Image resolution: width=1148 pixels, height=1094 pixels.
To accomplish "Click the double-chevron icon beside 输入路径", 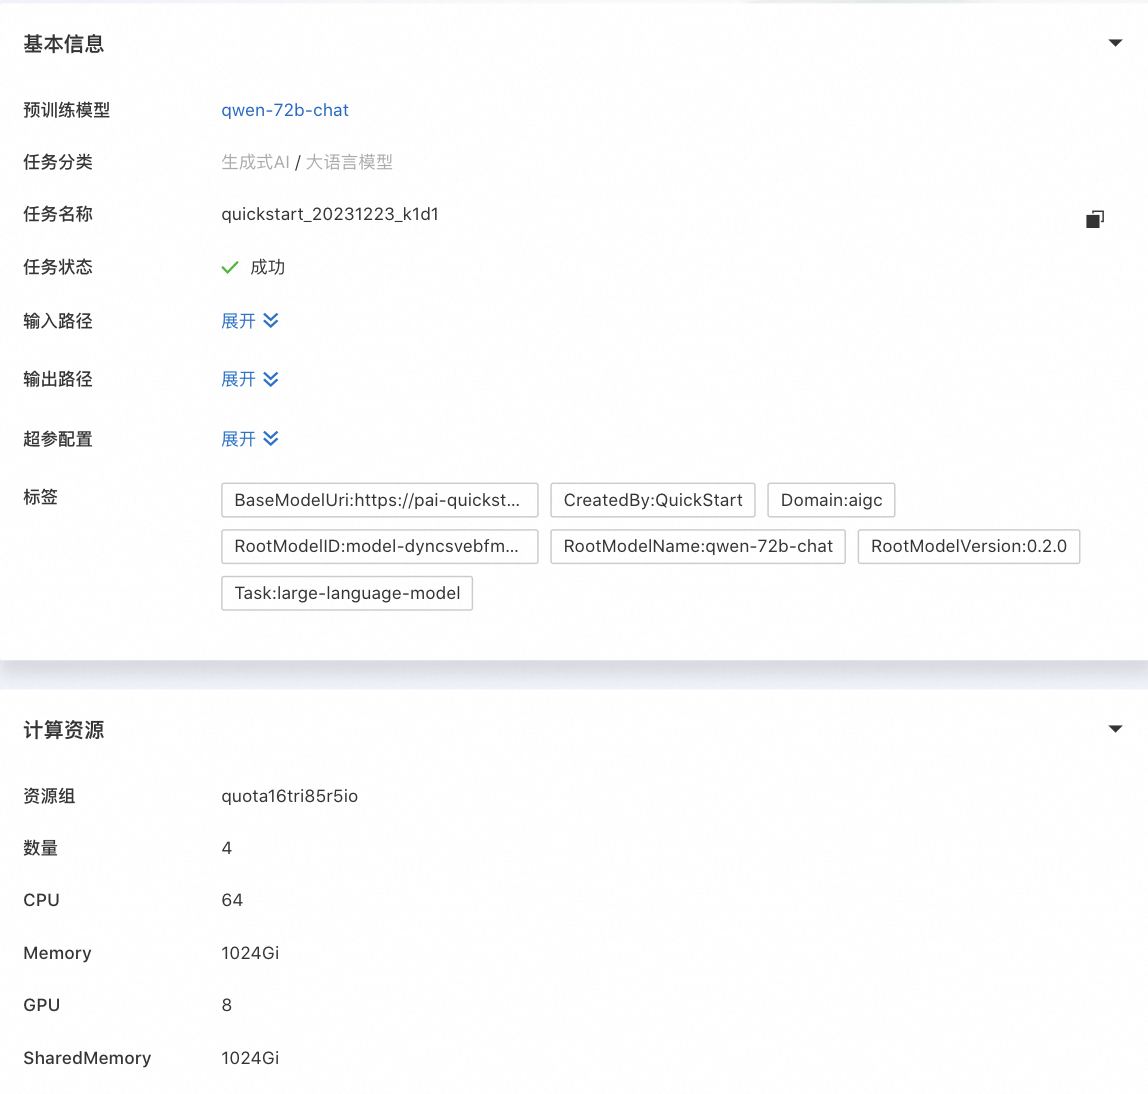I will tap(271, 321).
